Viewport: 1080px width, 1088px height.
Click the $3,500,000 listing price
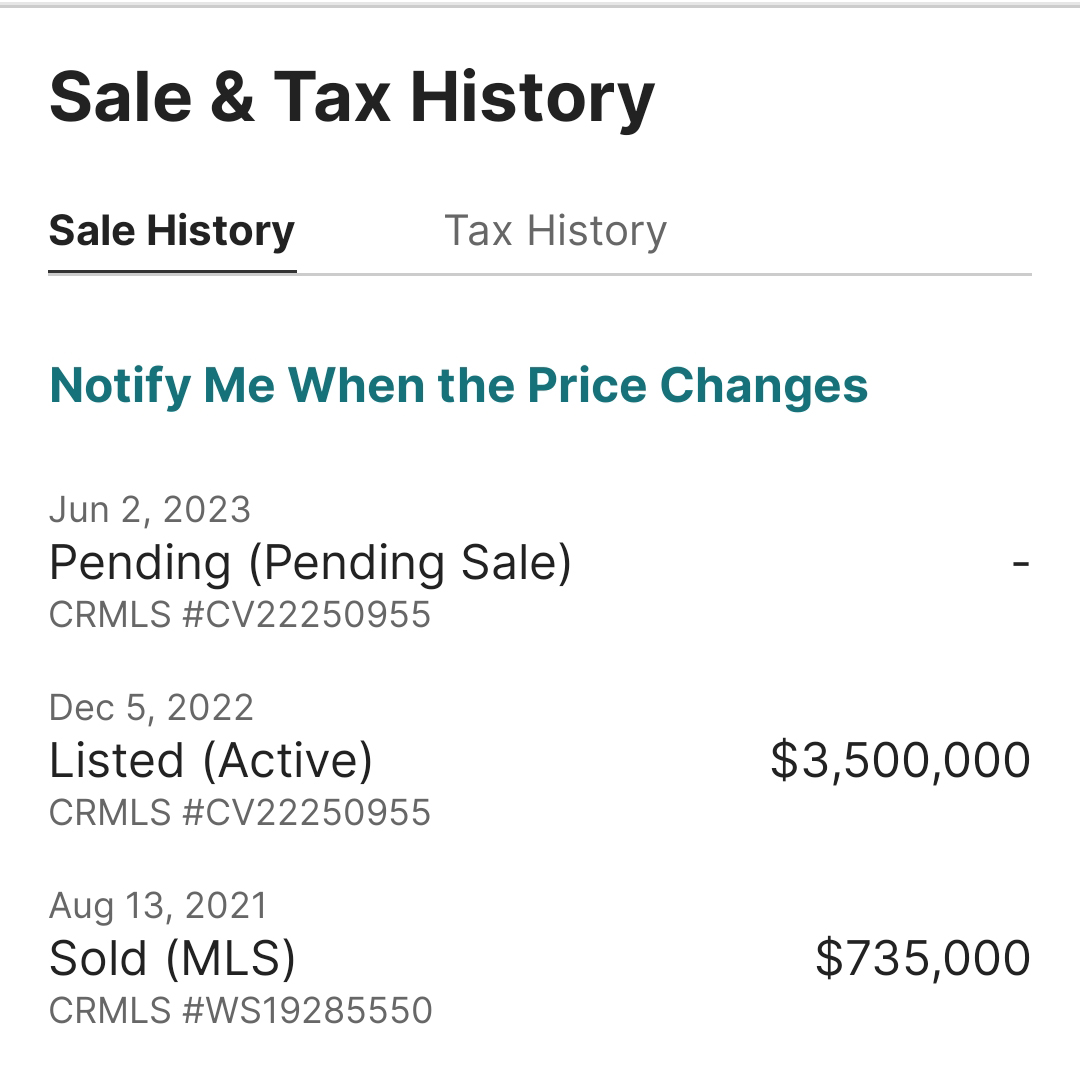click(900, 760)
